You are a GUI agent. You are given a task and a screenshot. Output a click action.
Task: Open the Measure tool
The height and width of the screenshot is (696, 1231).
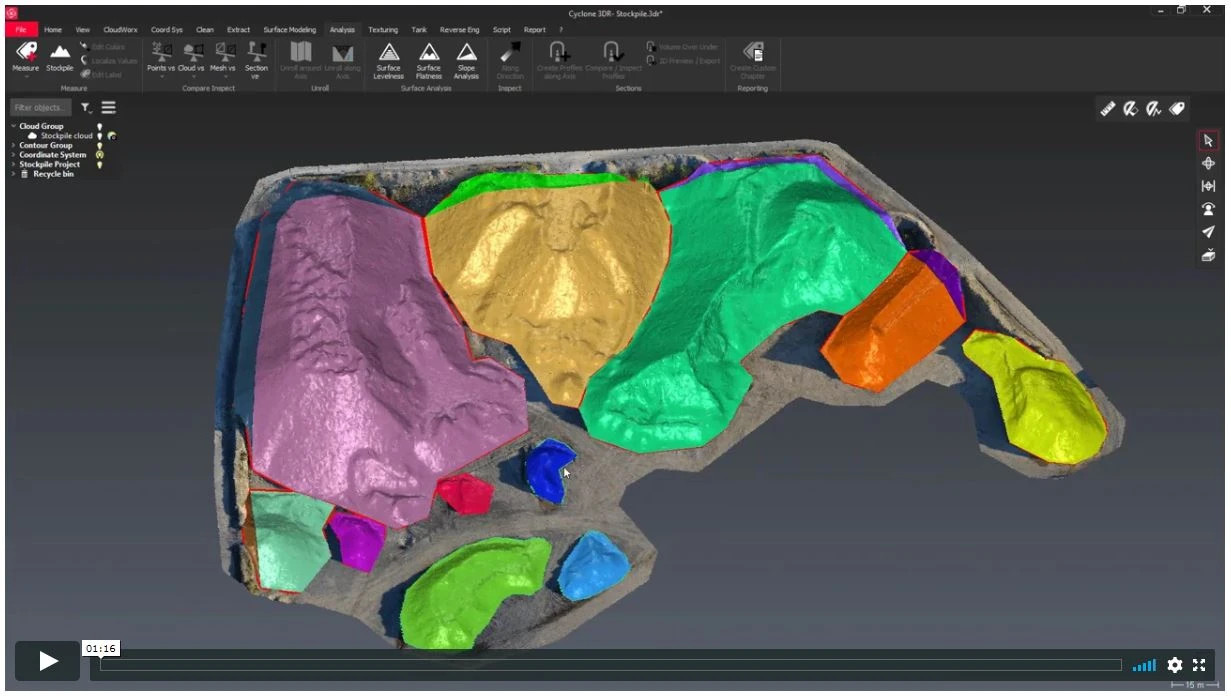(x=26, y=57)
